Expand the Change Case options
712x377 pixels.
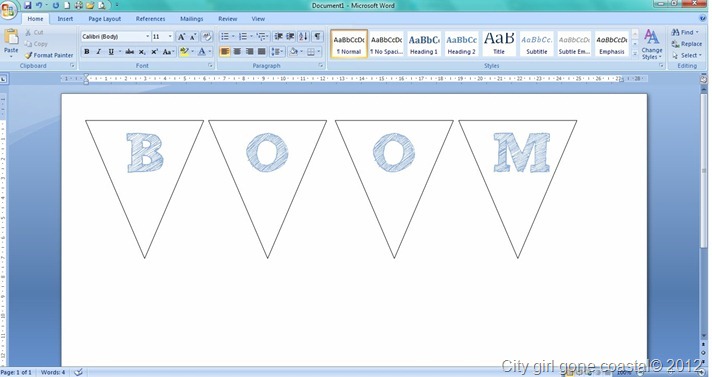[168, 52]
